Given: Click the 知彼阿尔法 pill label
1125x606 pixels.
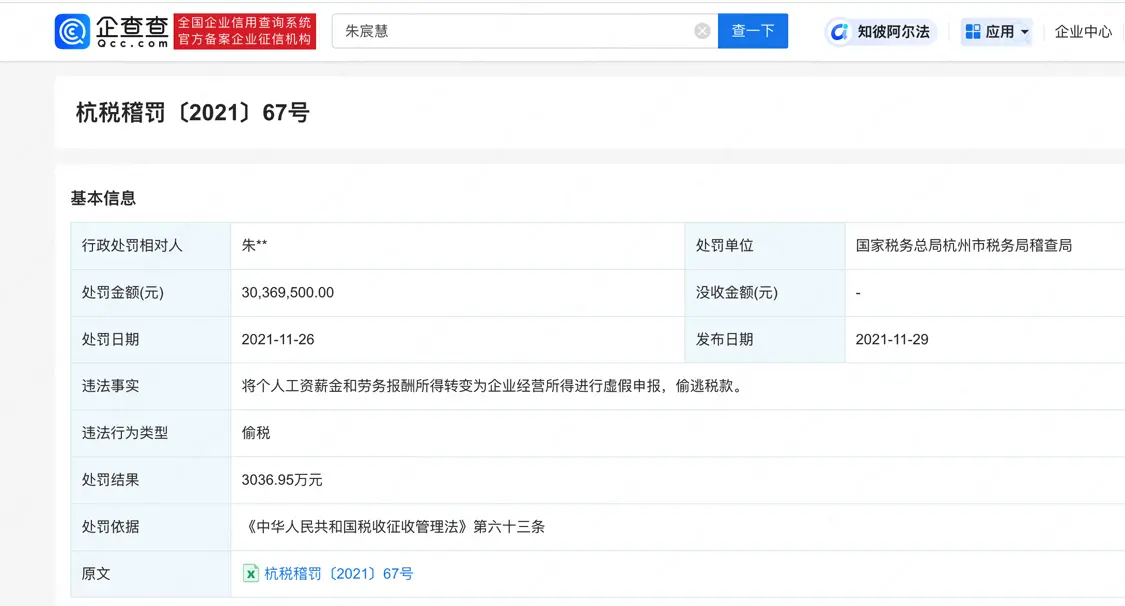Looking at the screenshot, I should (x=893, y=31).
